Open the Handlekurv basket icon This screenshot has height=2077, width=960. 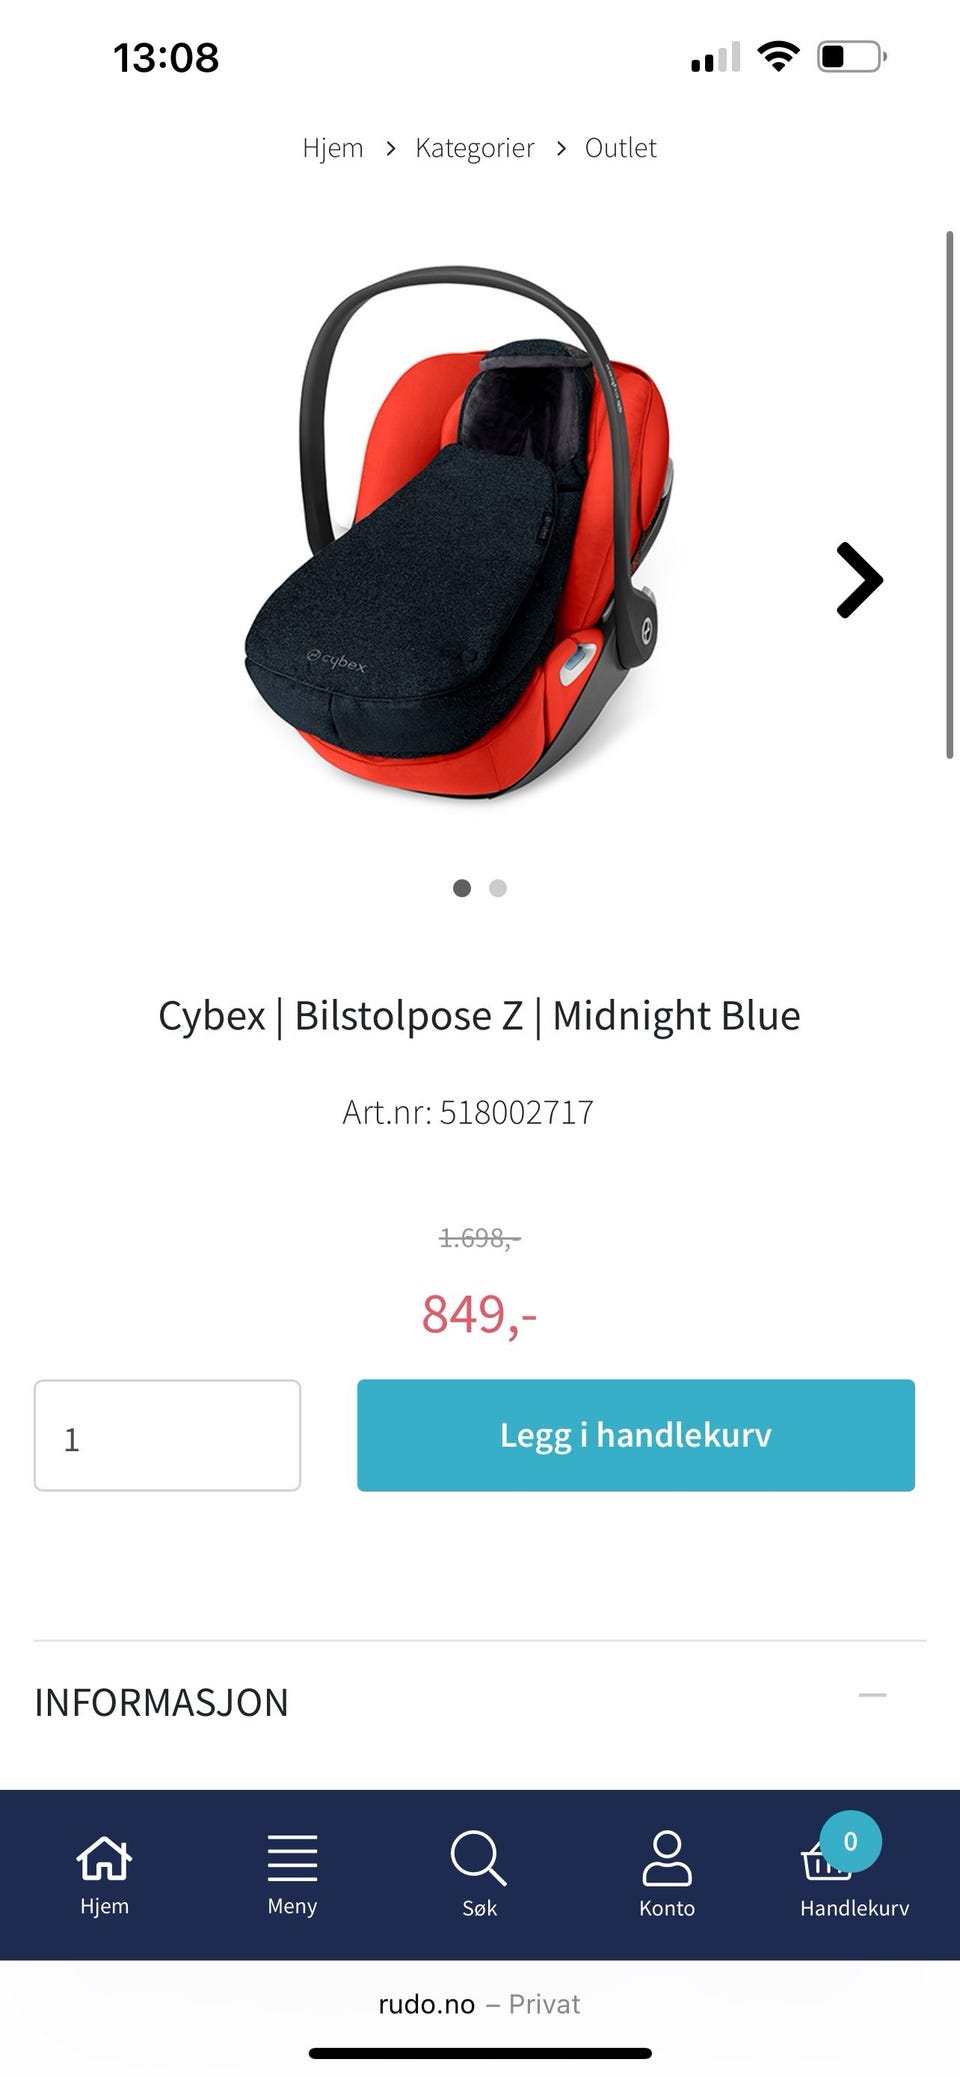tap(826, 1863)
